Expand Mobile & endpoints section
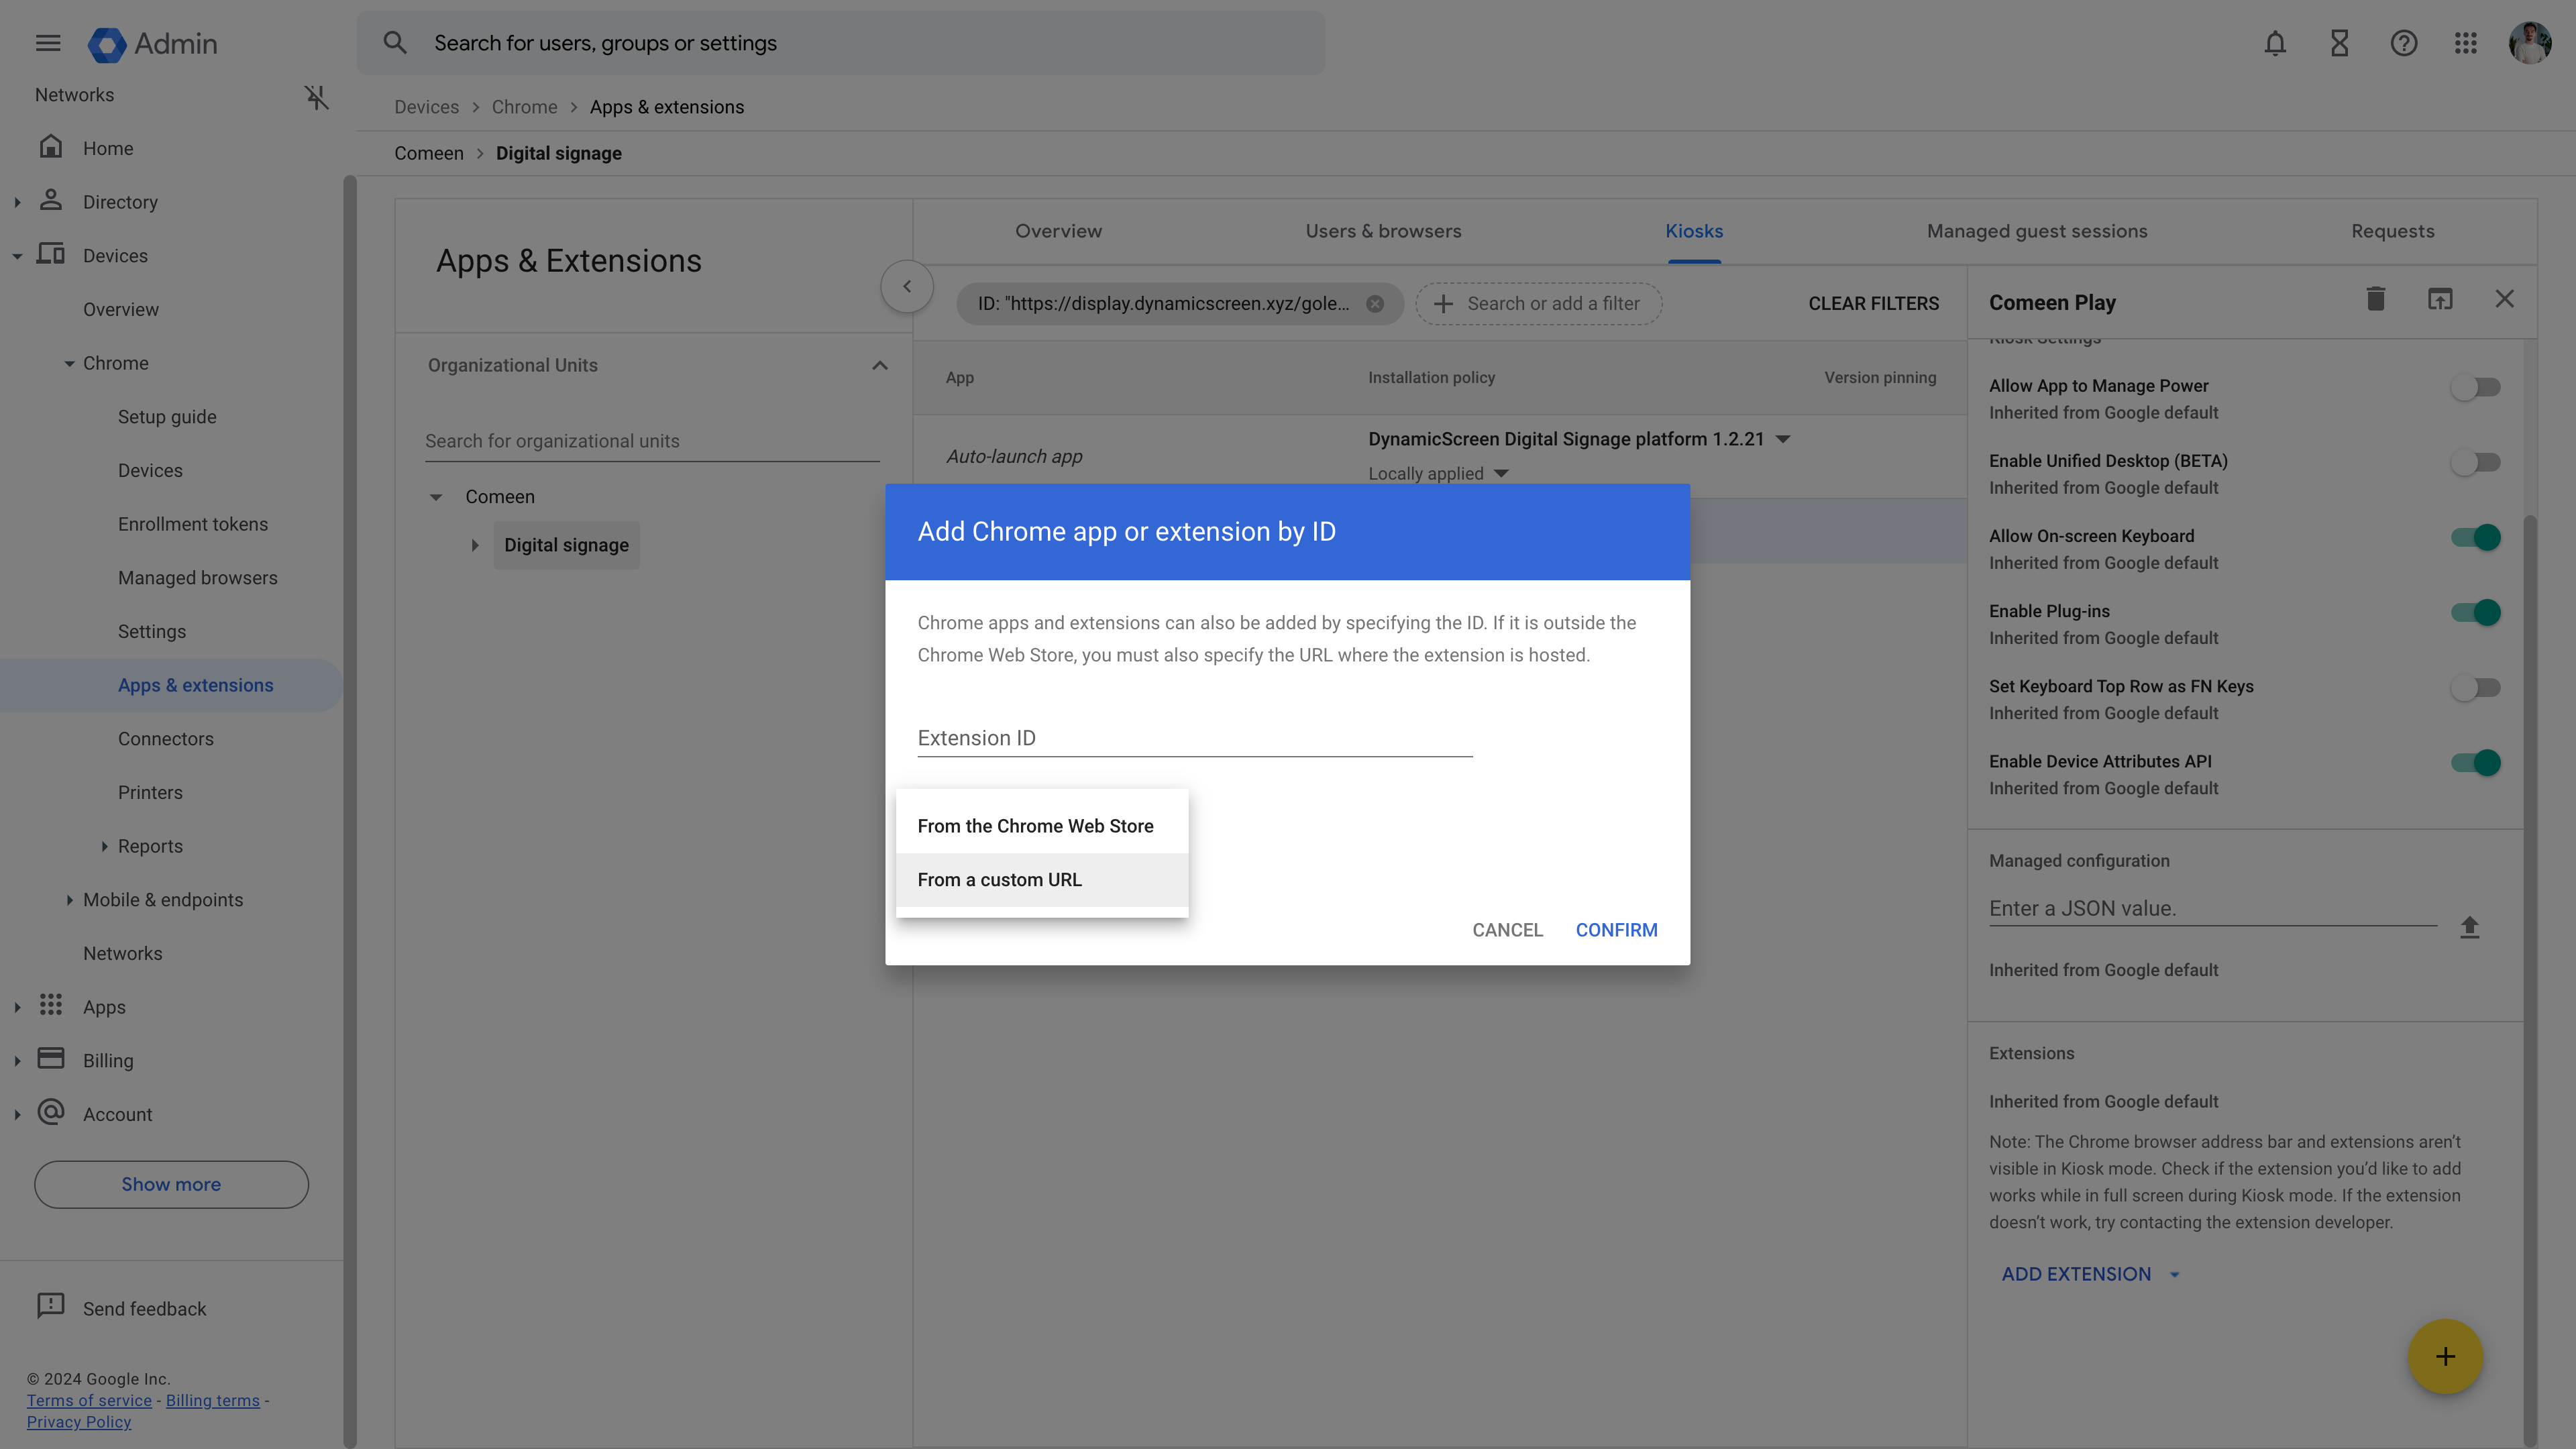Image resolution: width=2576 pixels, height=1449 pixels. click(69, 900)
